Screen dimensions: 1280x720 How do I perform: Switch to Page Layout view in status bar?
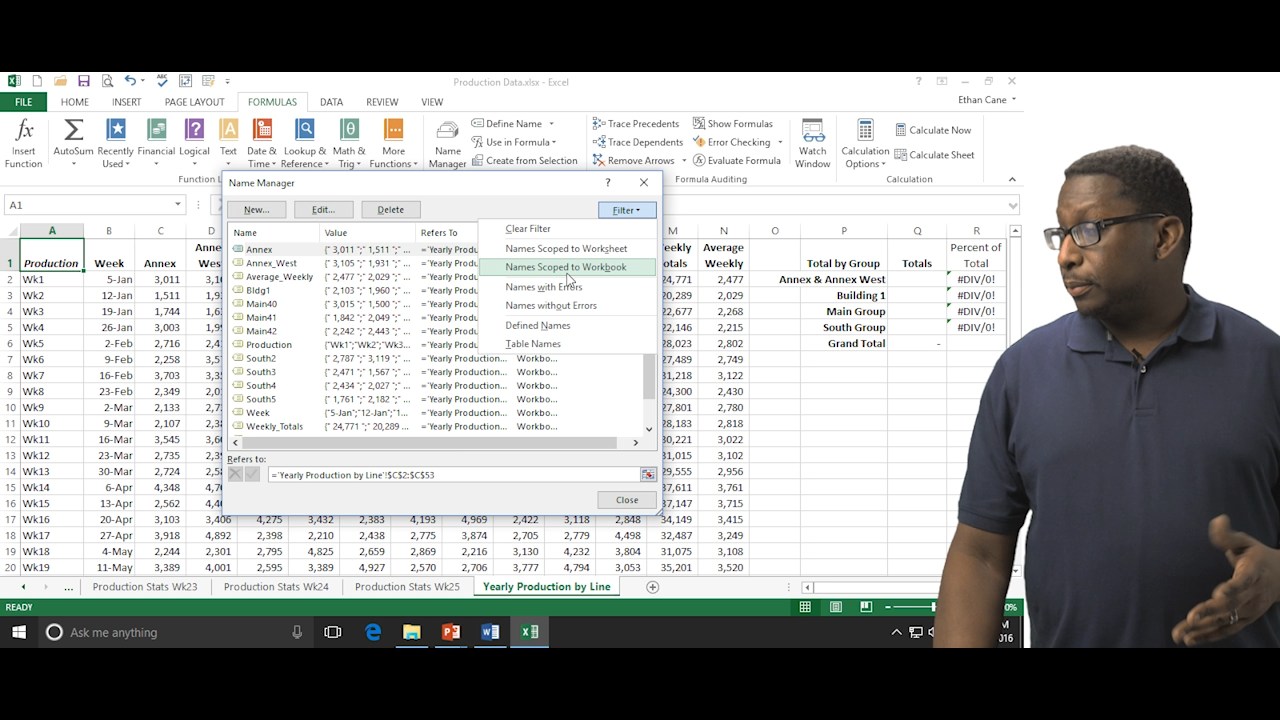click(836, 607)
